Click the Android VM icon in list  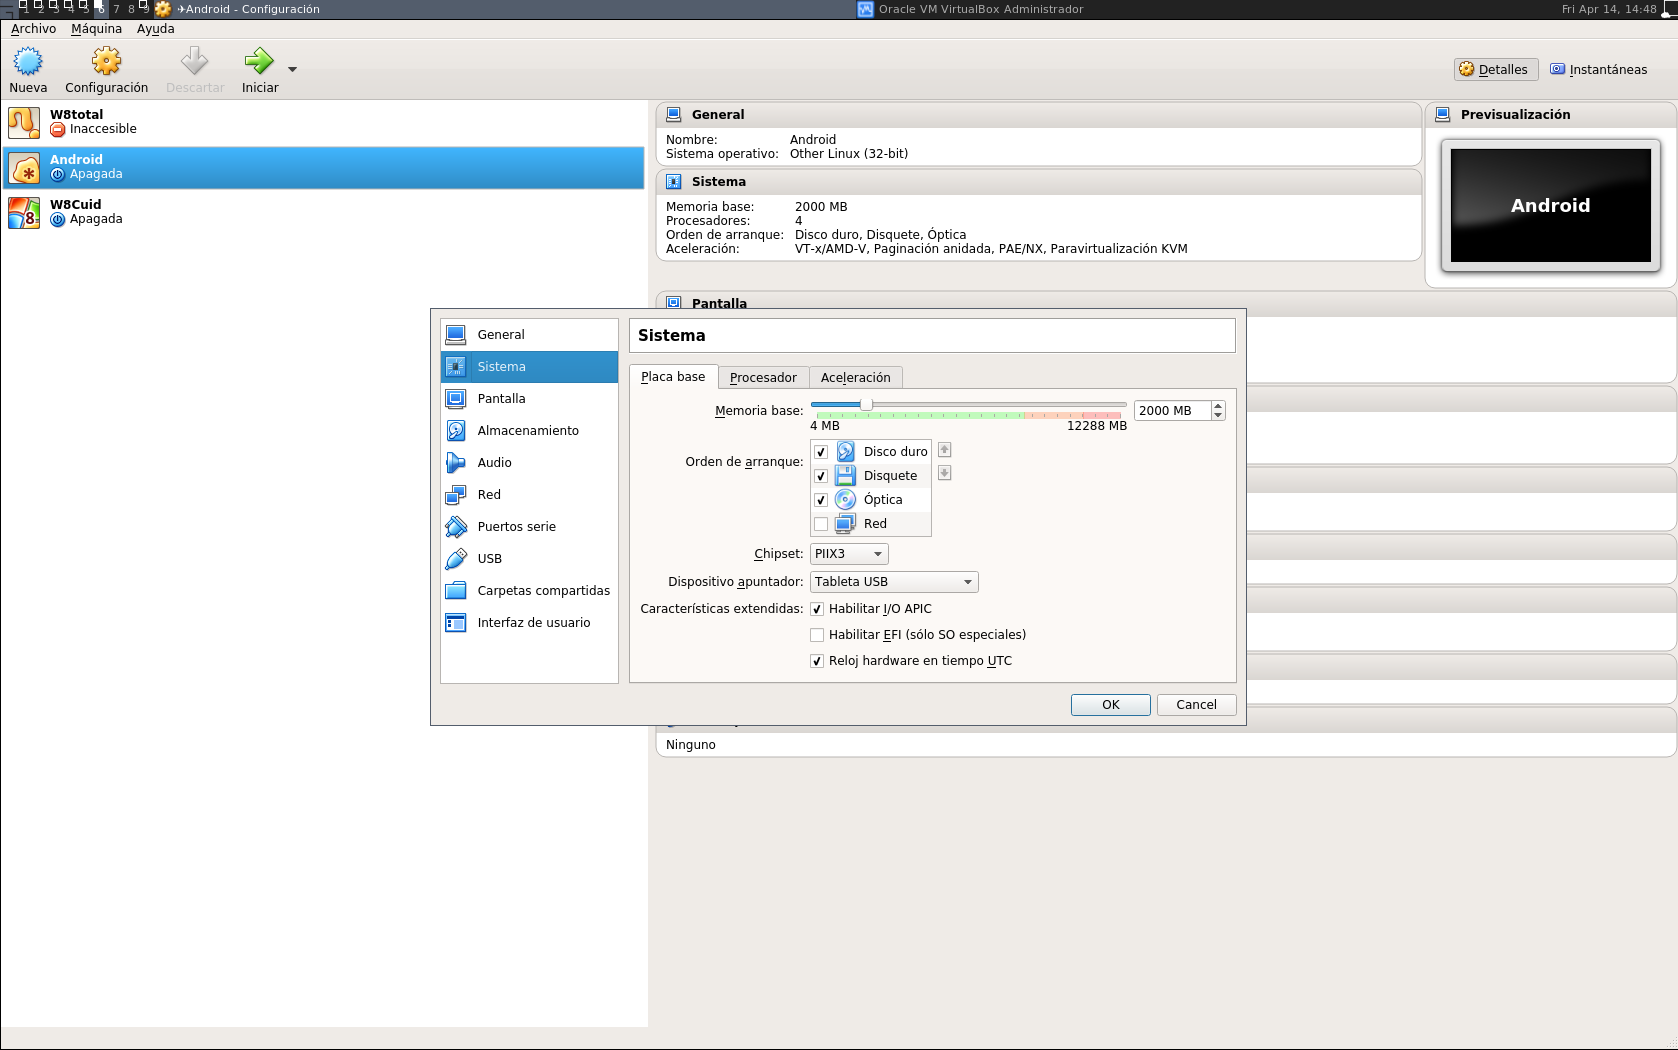pos(24,167)
